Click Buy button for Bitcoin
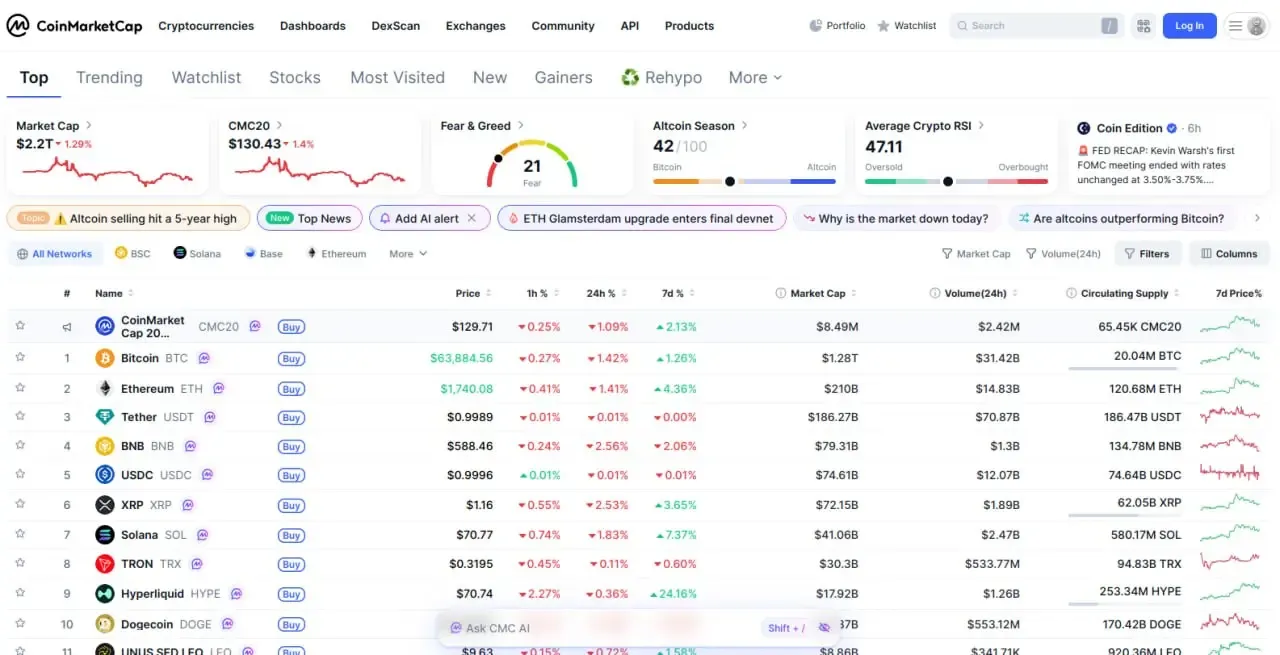 [x=291, y=359]
